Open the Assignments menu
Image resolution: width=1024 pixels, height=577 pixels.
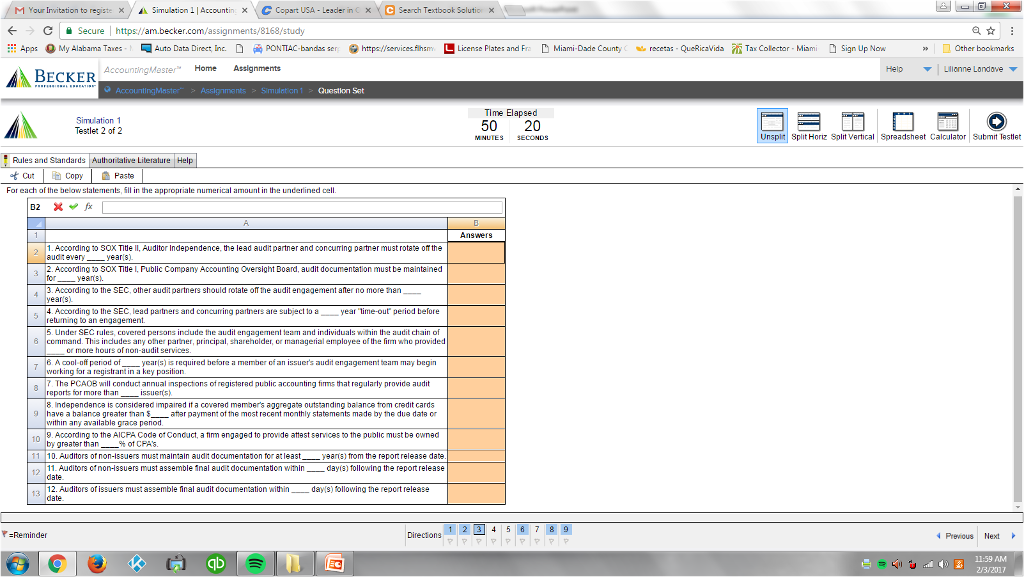tap(257, 69)
